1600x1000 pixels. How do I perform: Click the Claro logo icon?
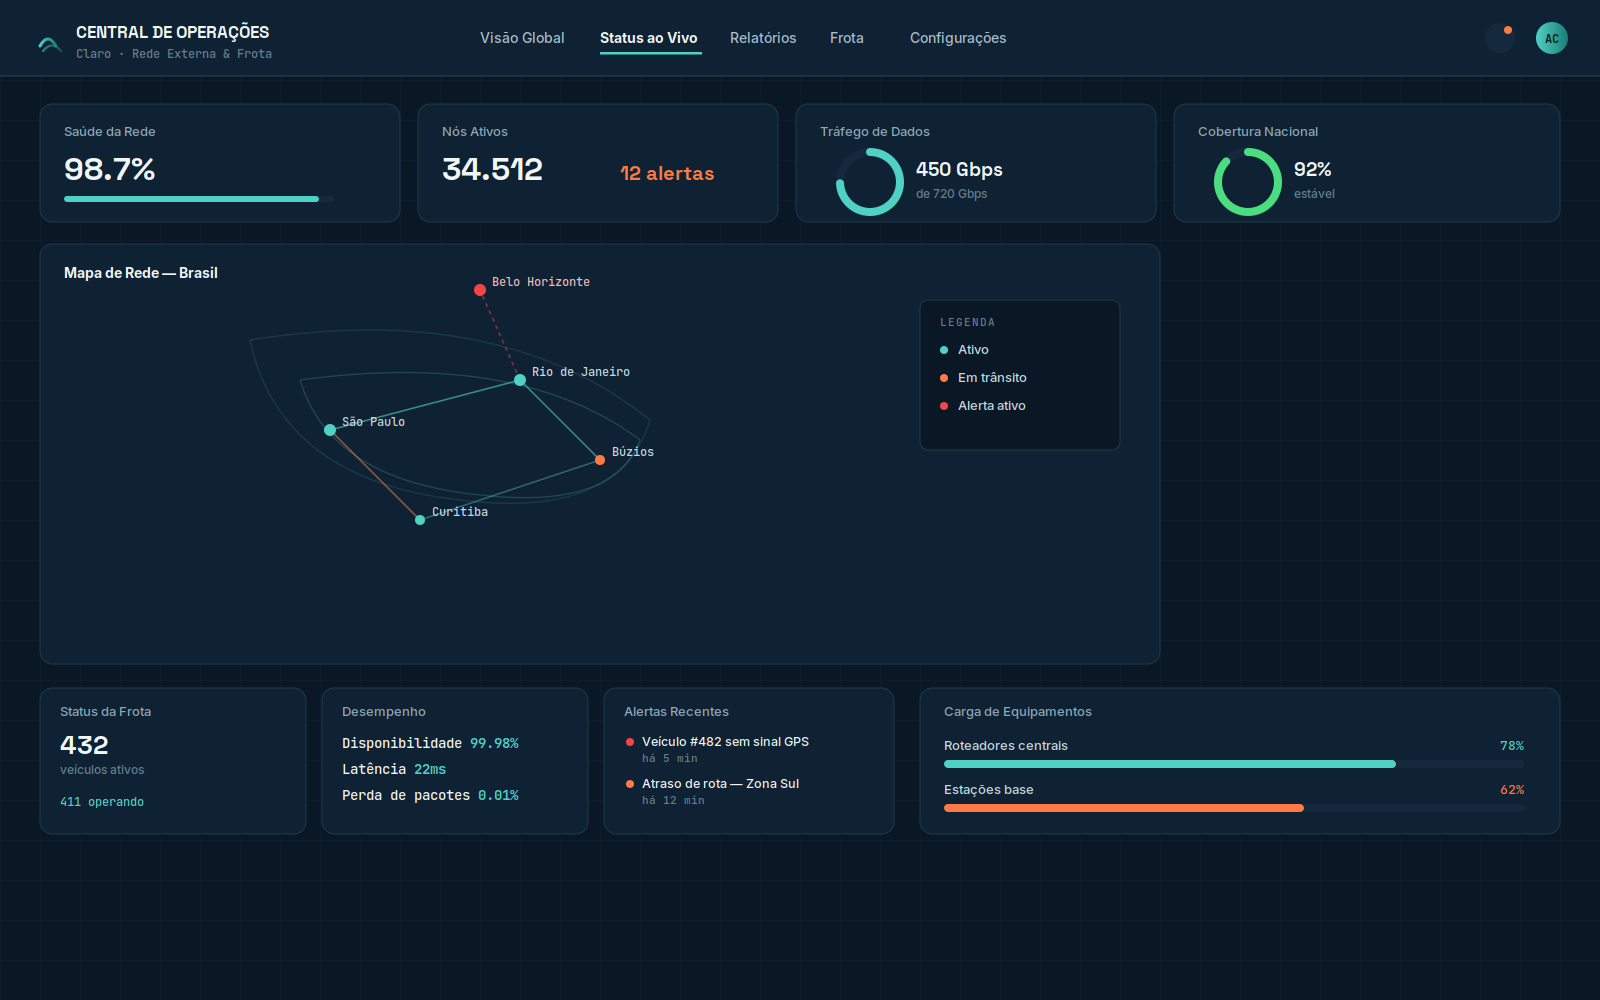coord(50,44)
